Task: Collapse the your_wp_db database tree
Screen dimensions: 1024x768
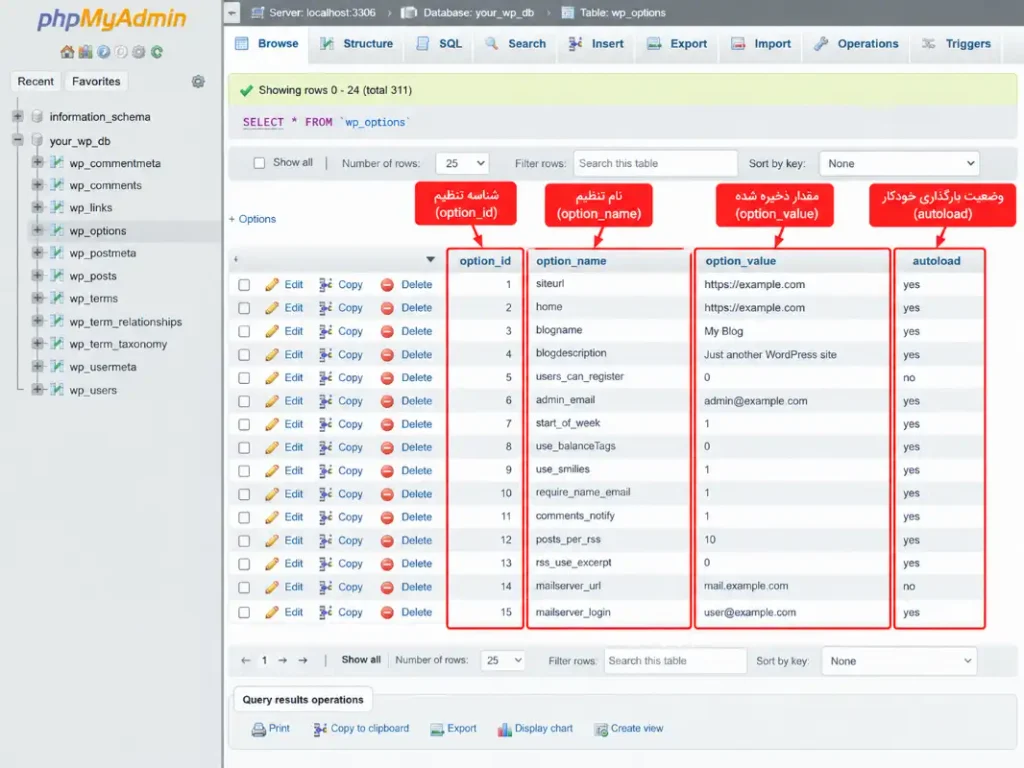Action: pyautogui.click(x=18, y=140)
